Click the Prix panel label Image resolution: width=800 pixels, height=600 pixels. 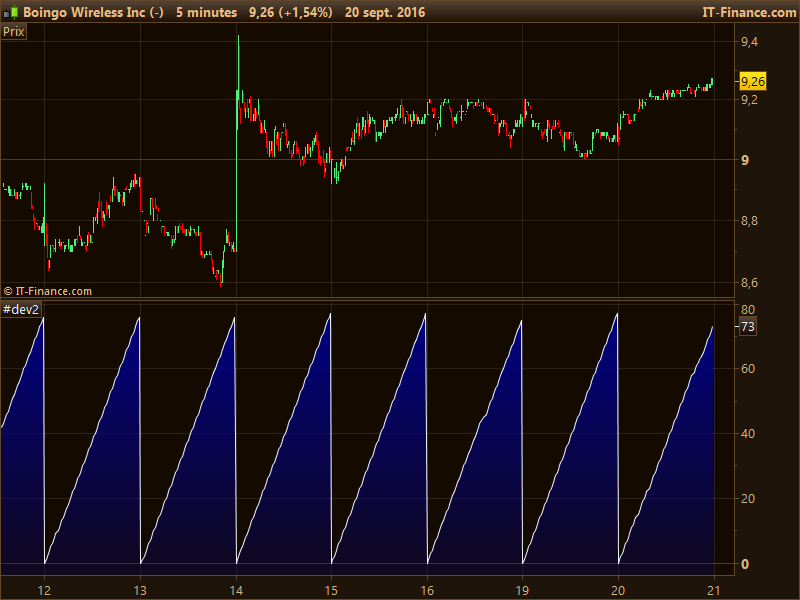[x=14, y=32]
